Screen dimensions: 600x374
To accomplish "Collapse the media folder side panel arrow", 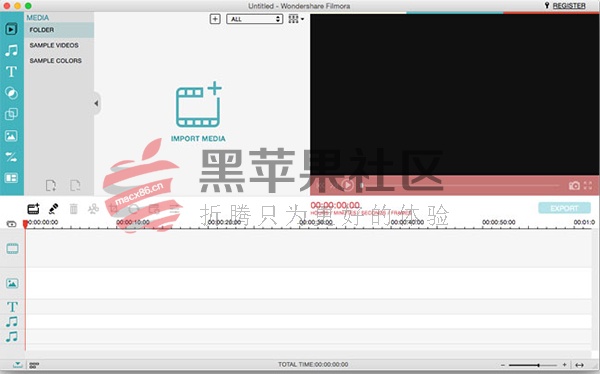I will tap(96, 103).
